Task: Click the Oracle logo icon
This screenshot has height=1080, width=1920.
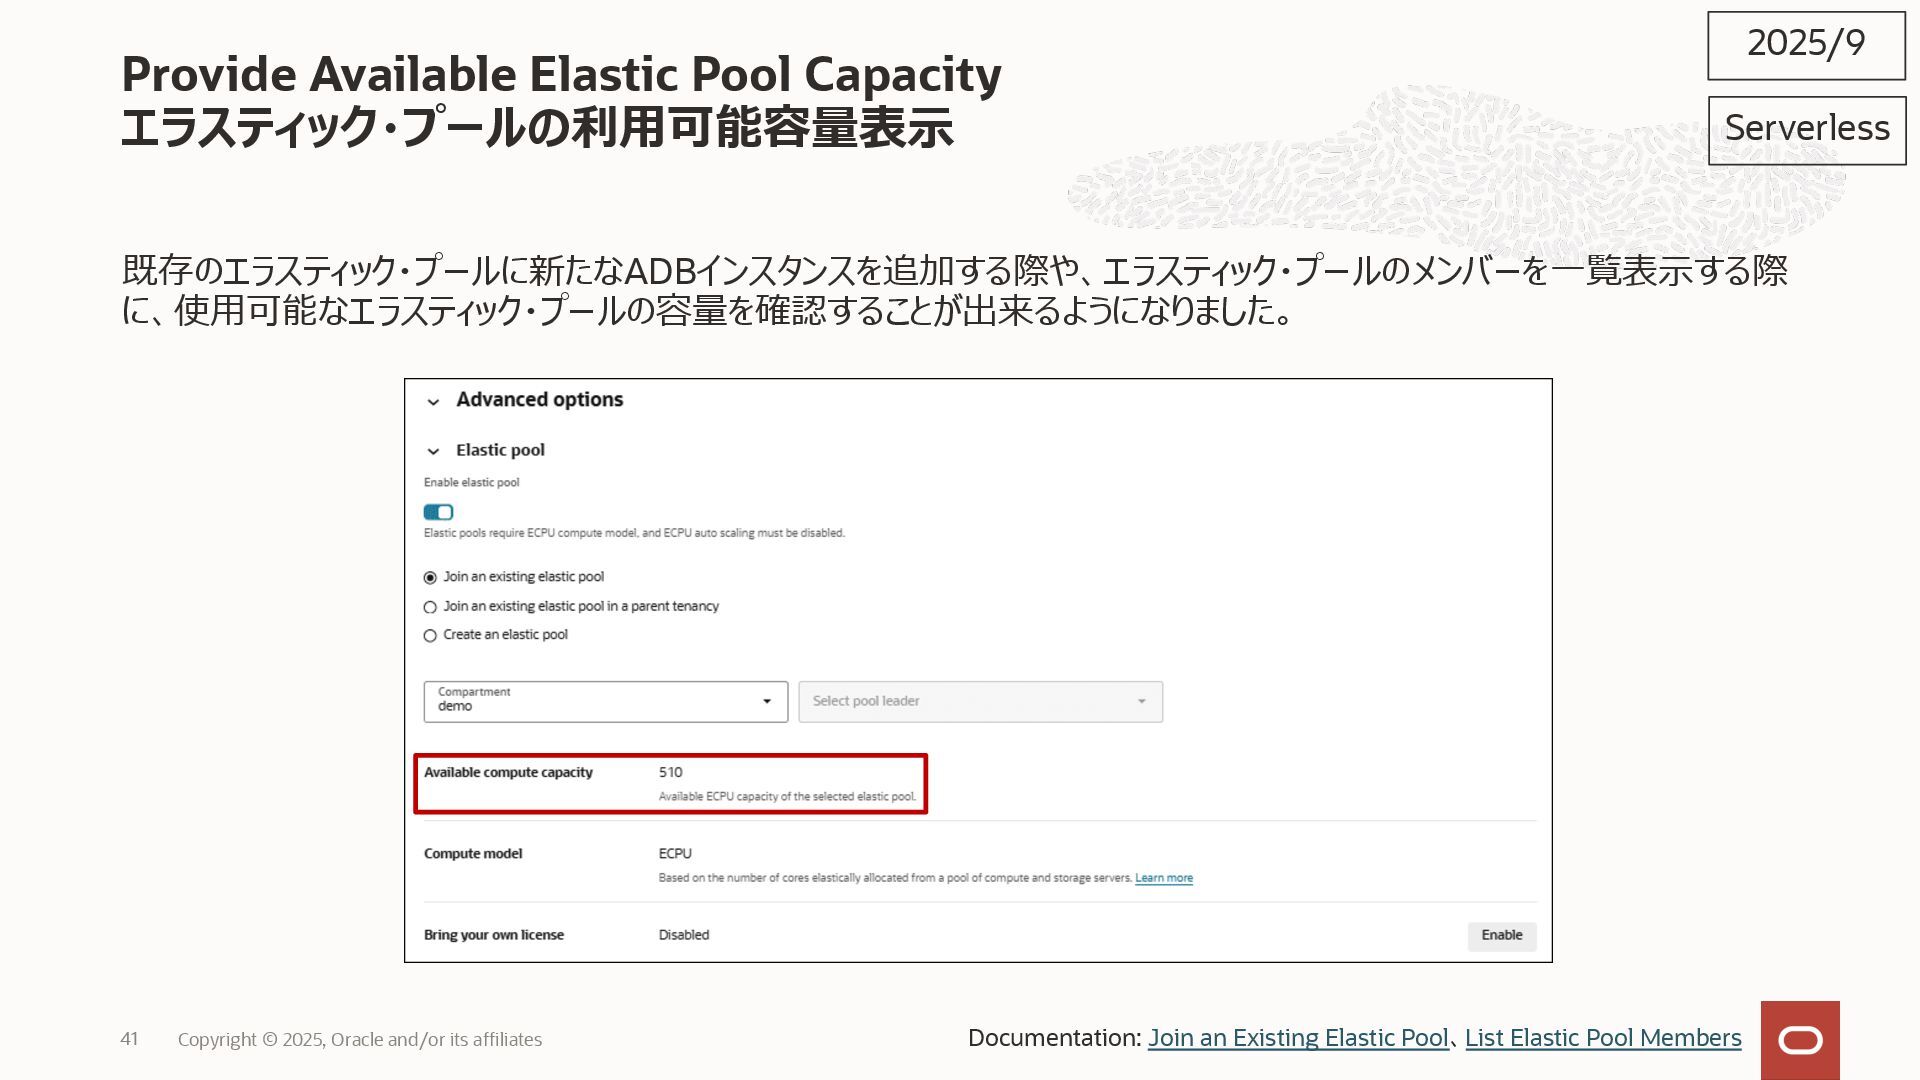Action: tap(1800, 1040)
